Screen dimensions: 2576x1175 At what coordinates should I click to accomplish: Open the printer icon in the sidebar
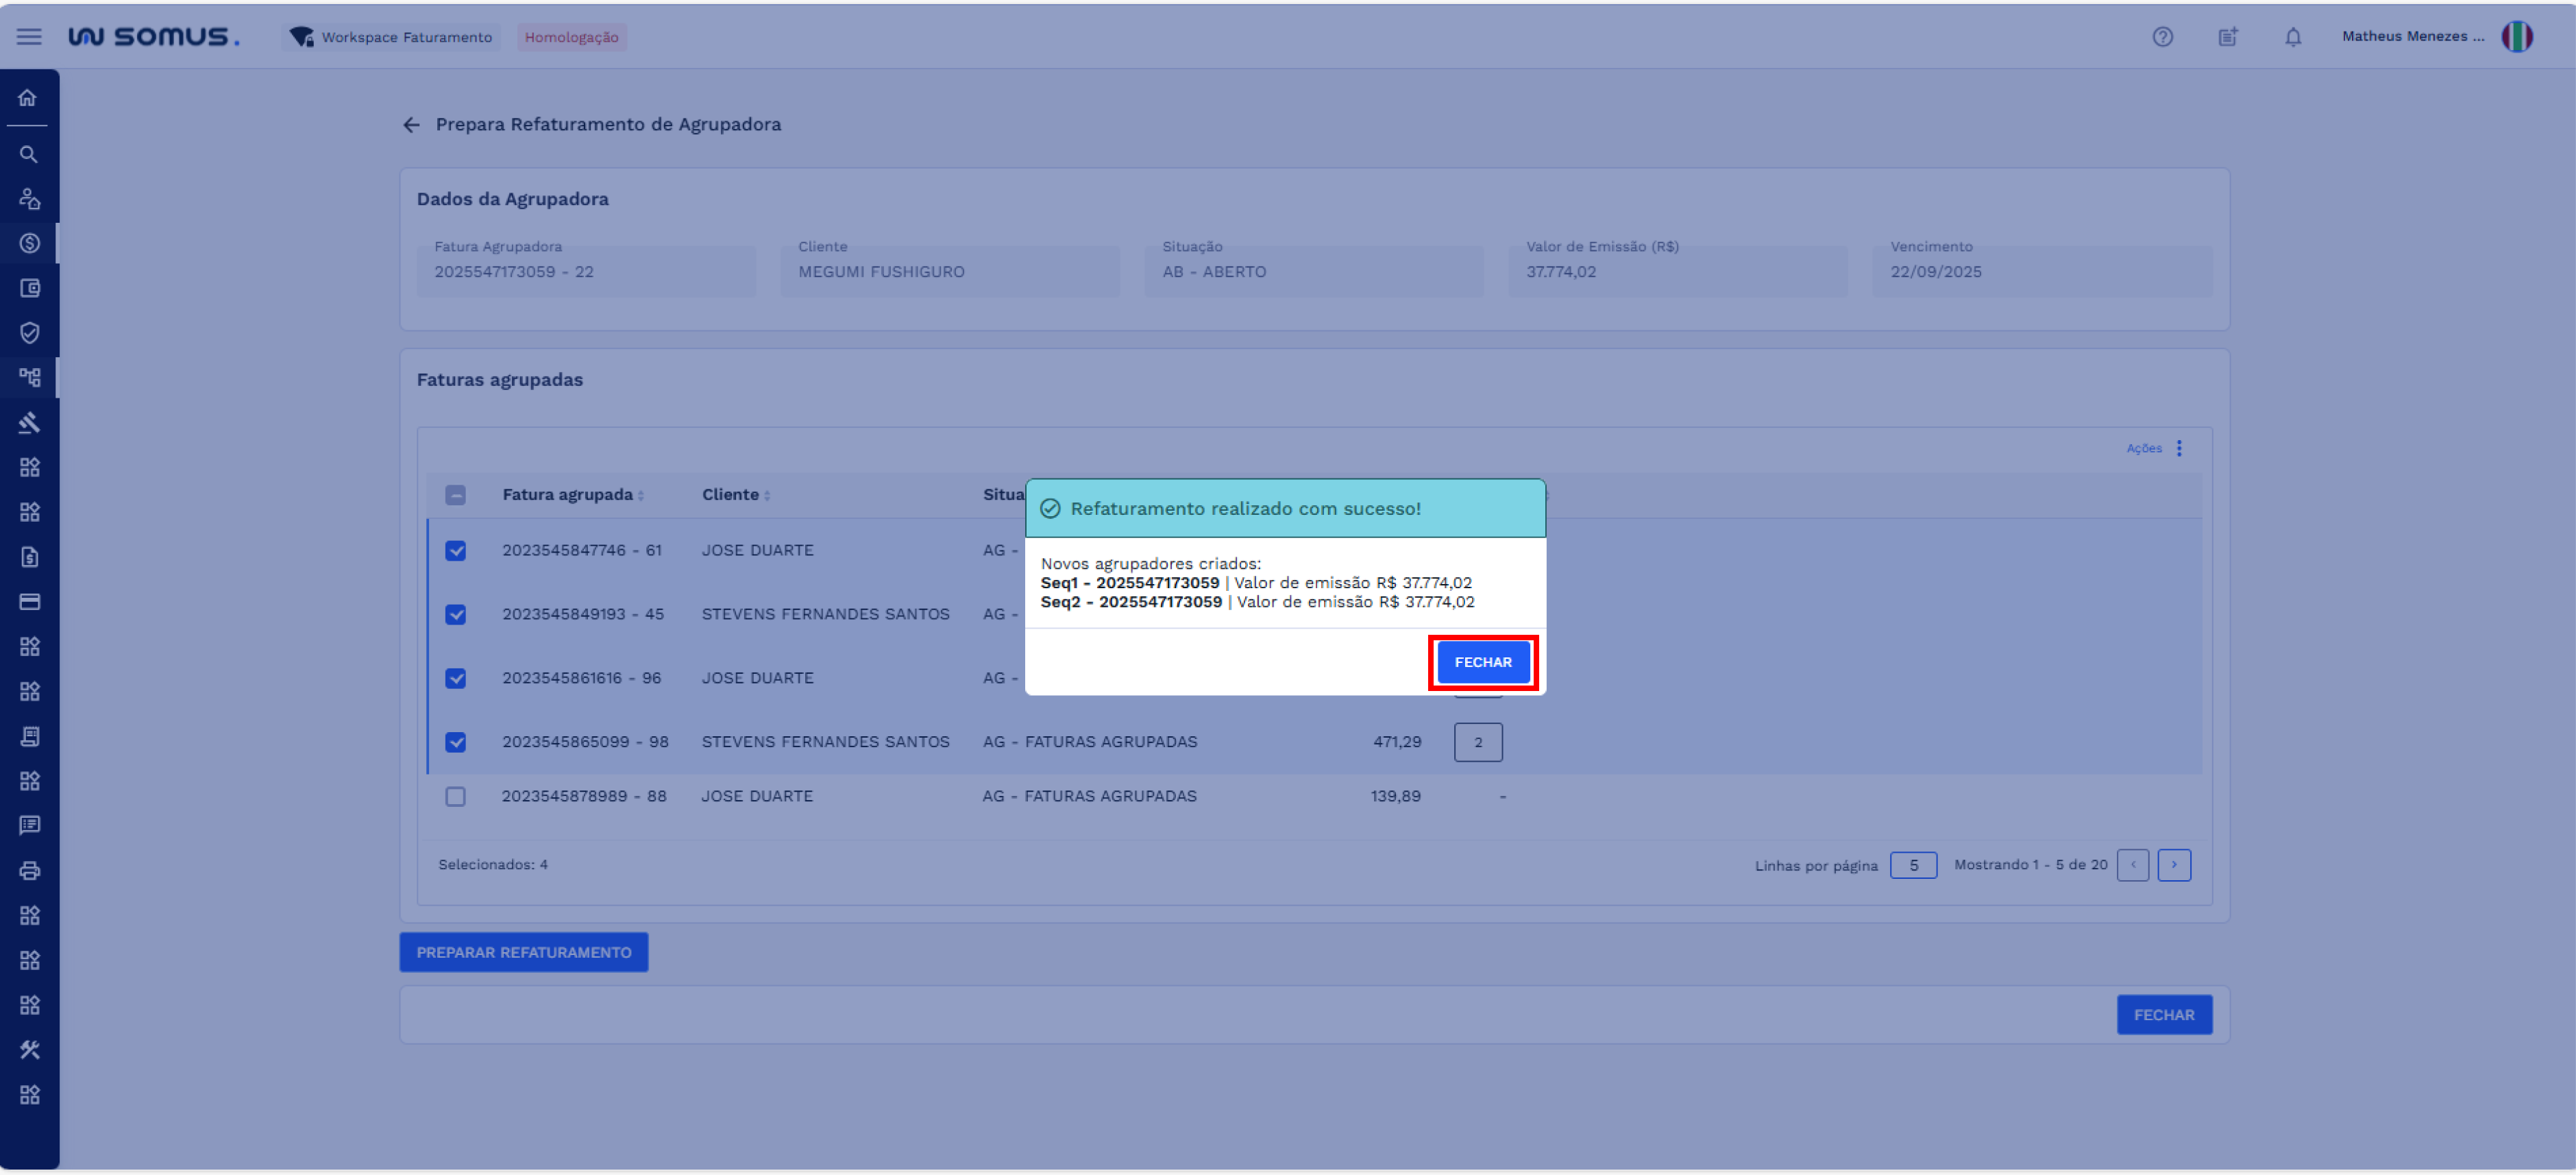[29, 871]
